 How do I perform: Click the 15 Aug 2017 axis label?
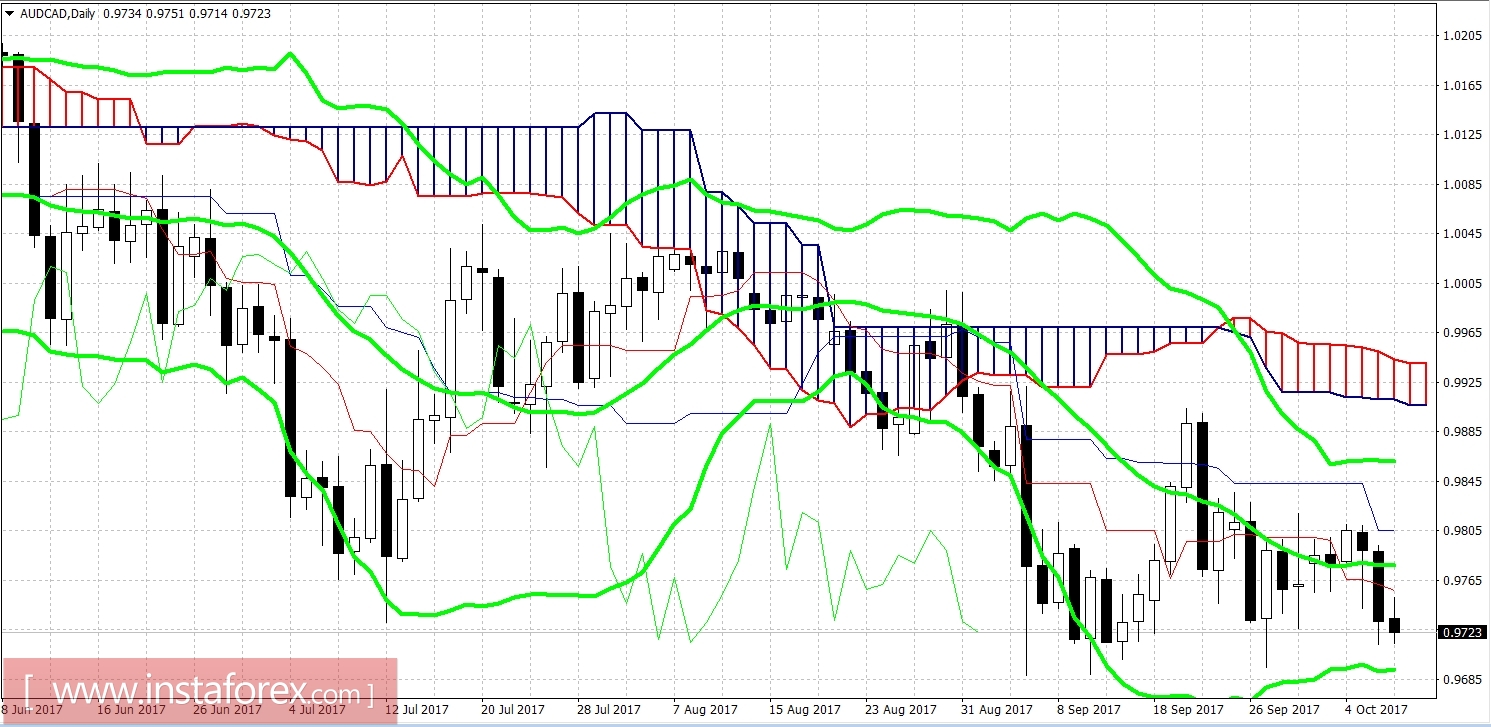pyautogui.click(x=803, y=710)
